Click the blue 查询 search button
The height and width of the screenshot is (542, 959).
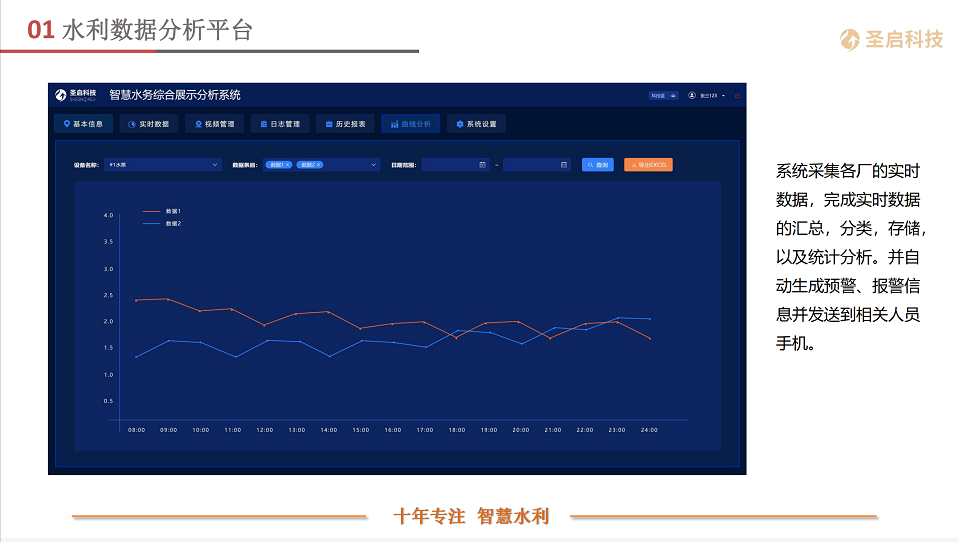(598, 165)
